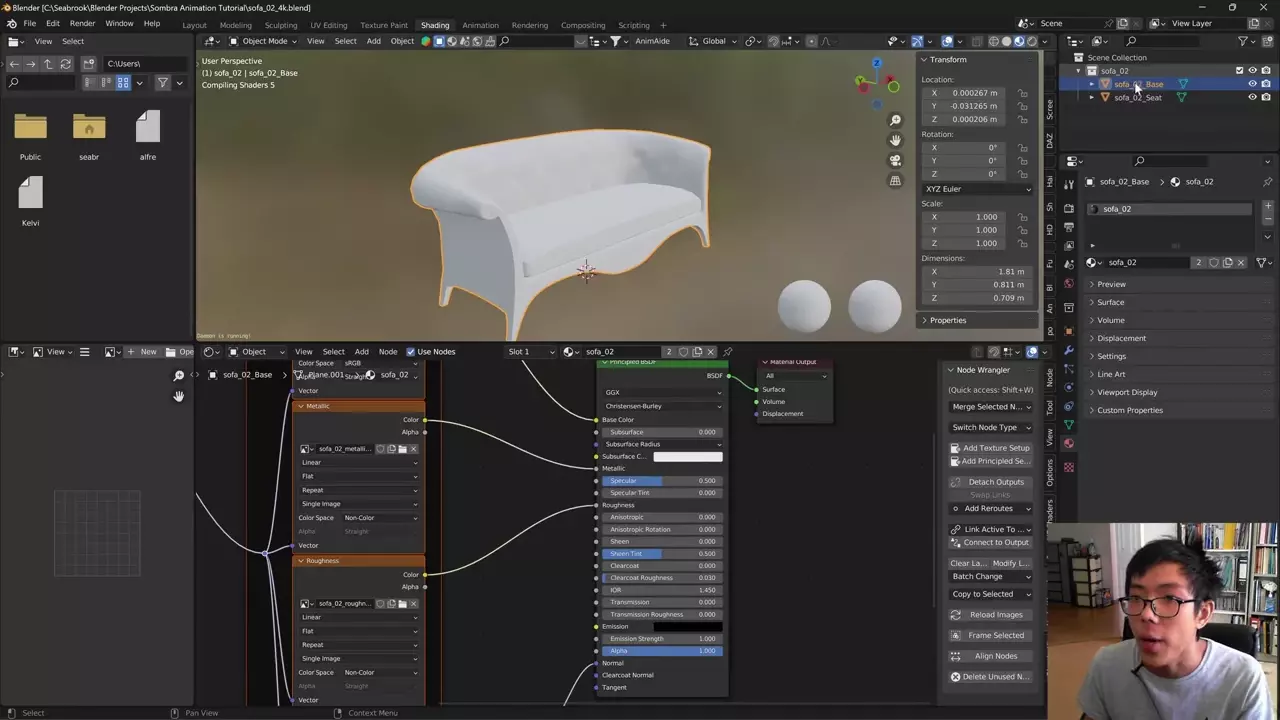Adjust the Specular slider in Principled BSDF
Screen dimensions: 1280x720
click(661, 481)
